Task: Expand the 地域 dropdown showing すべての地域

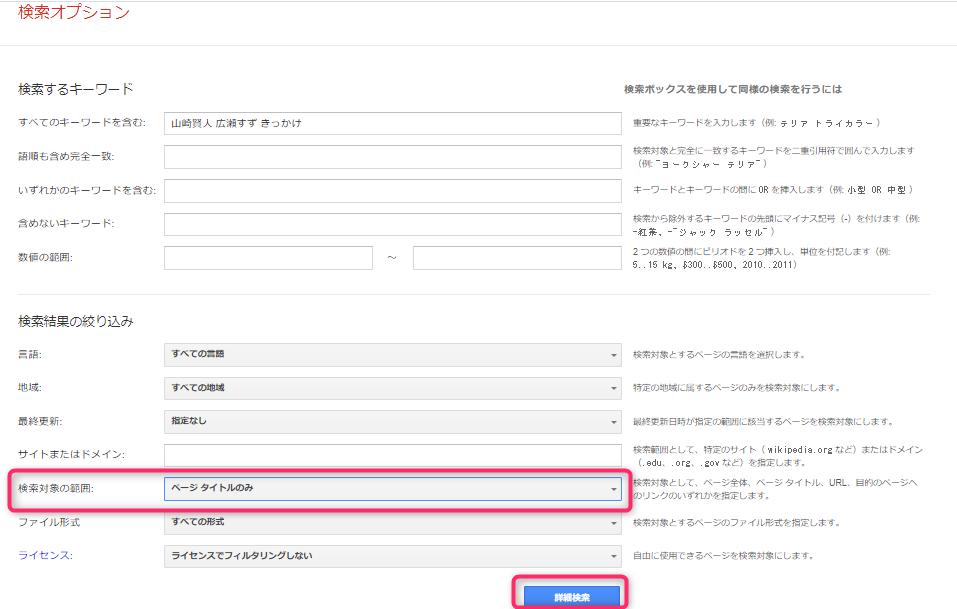Action: (x=392, y=388)
